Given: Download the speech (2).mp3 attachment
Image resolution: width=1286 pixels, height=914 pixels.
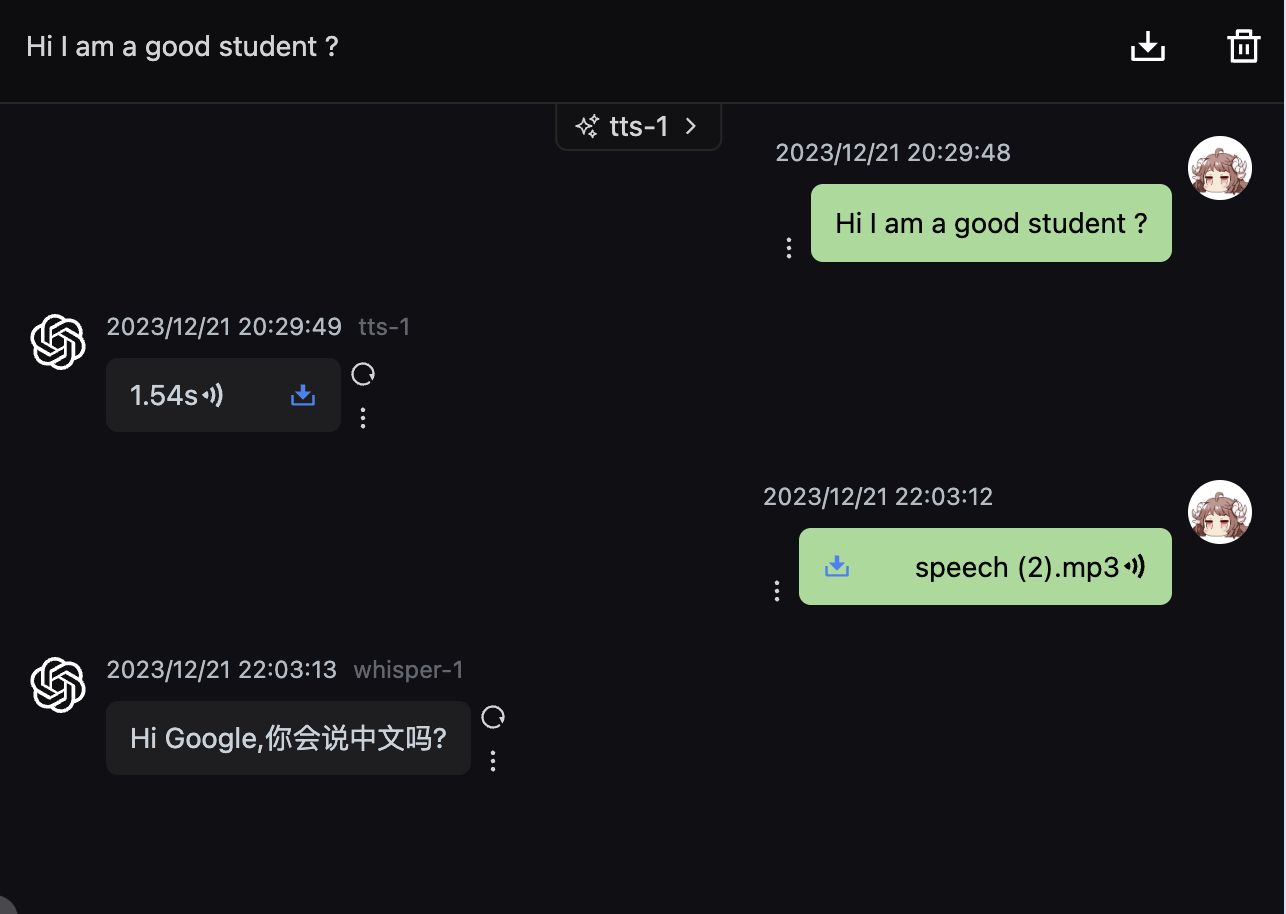Looking at the screenshot, I should [837, 567].
